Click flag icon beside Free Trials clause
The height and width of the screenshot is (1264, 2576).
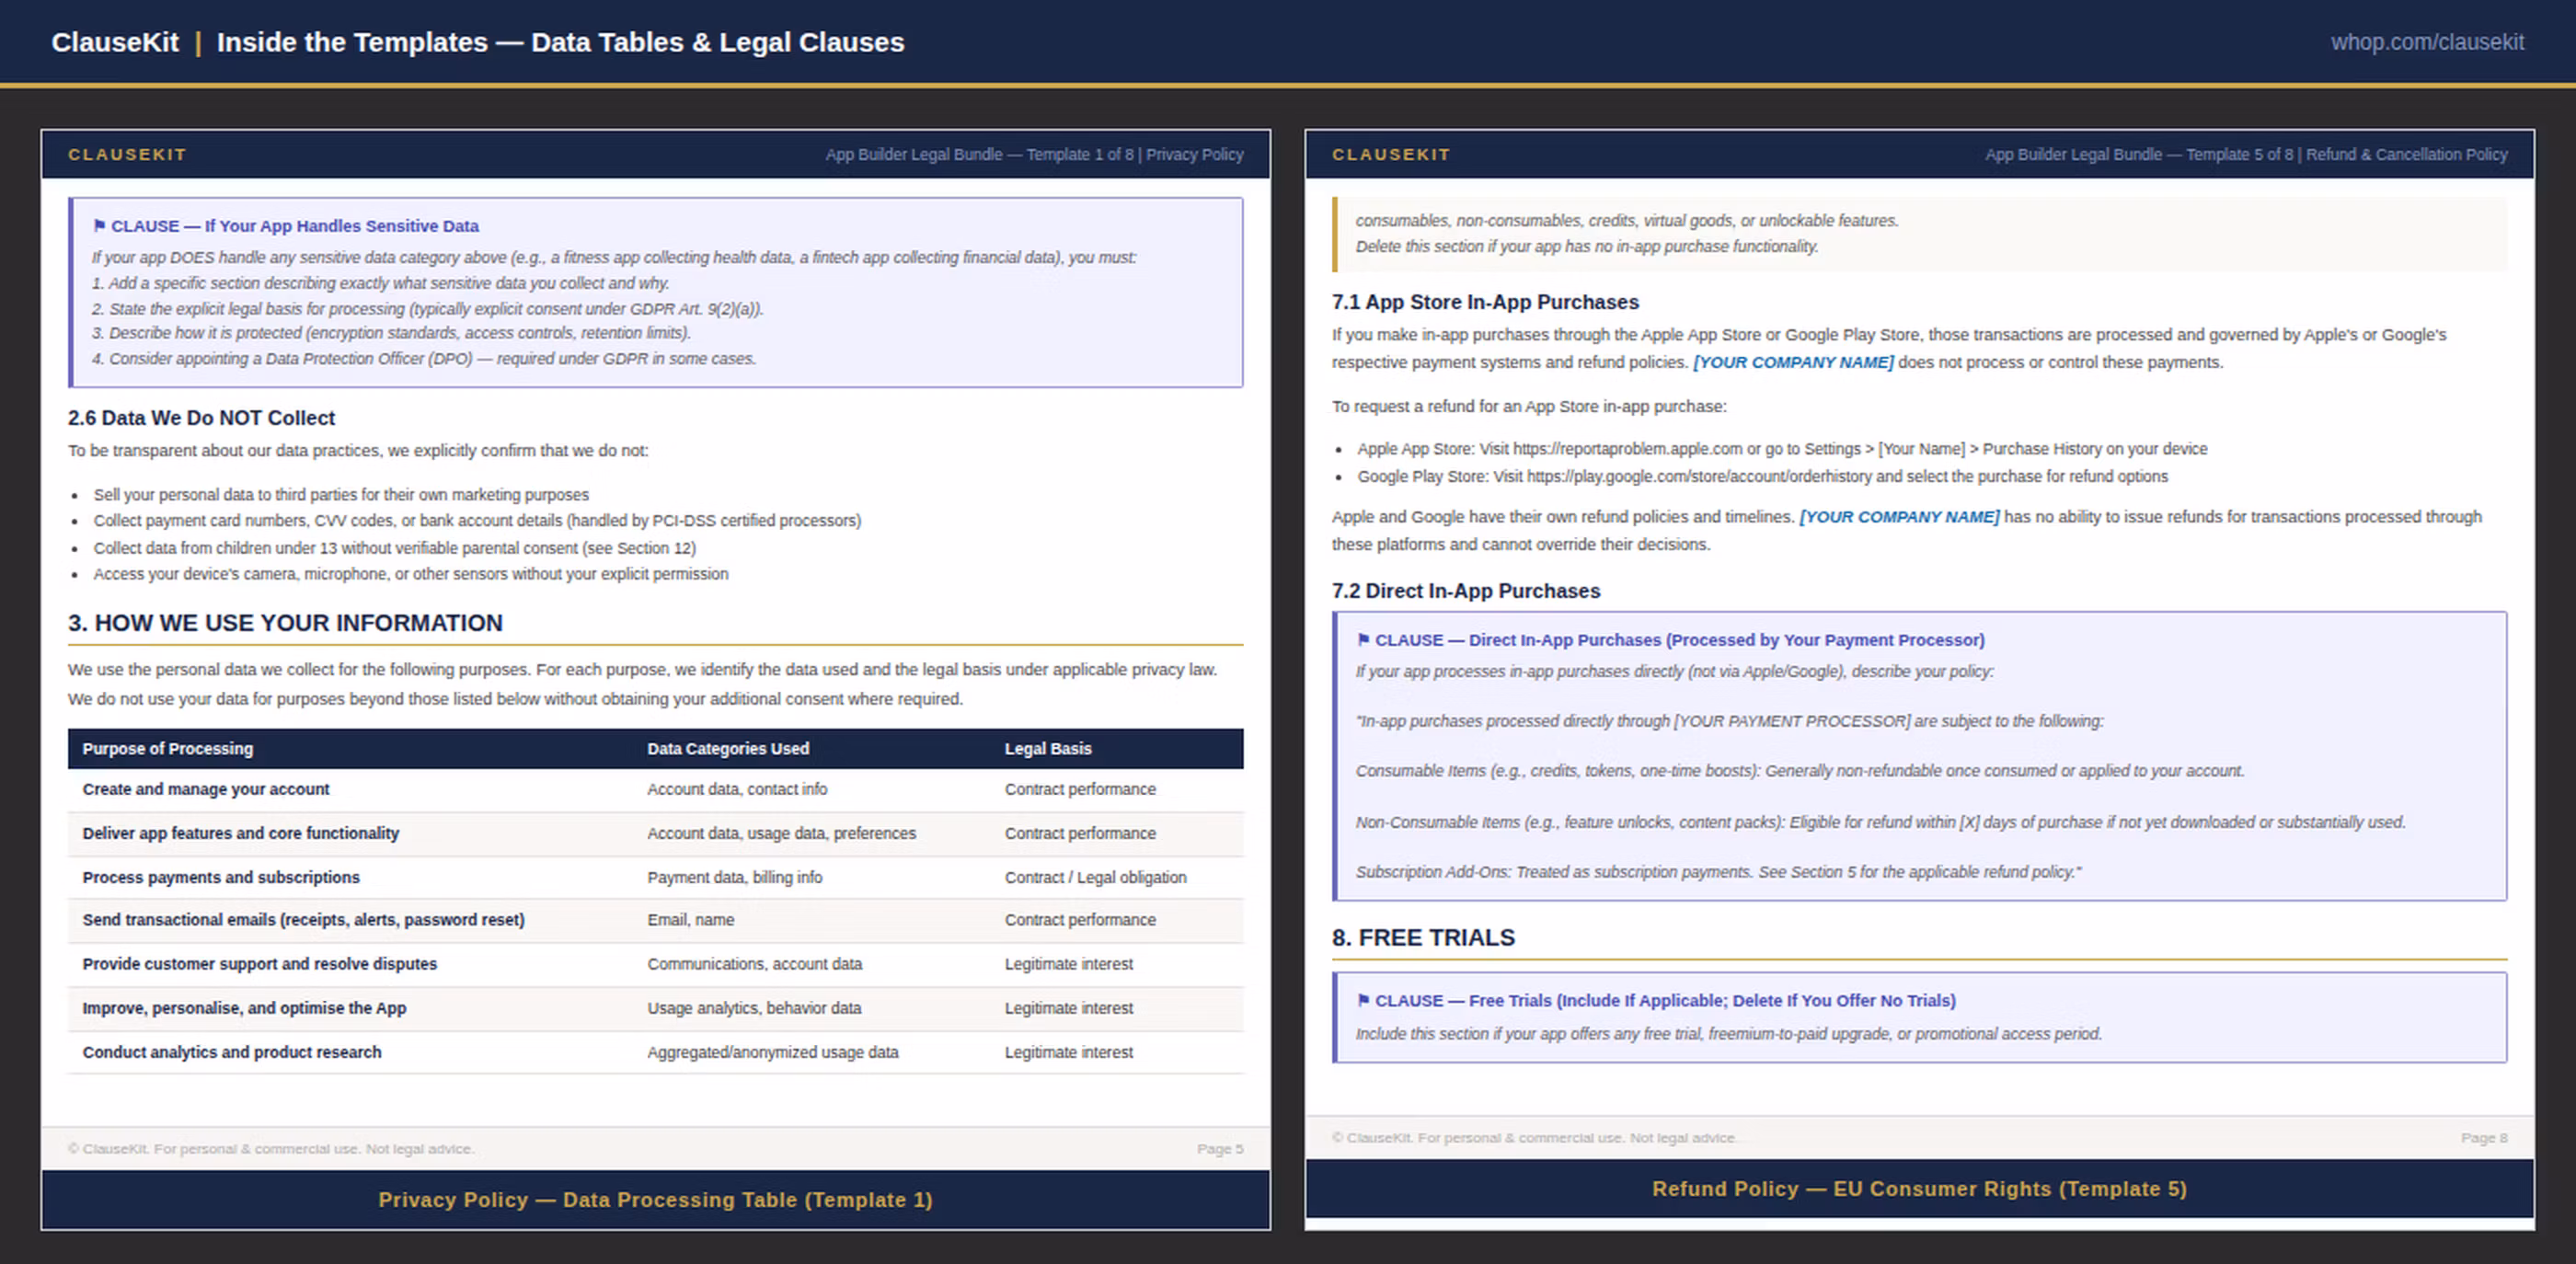pyautogui.click(x=1363, y=1001)
